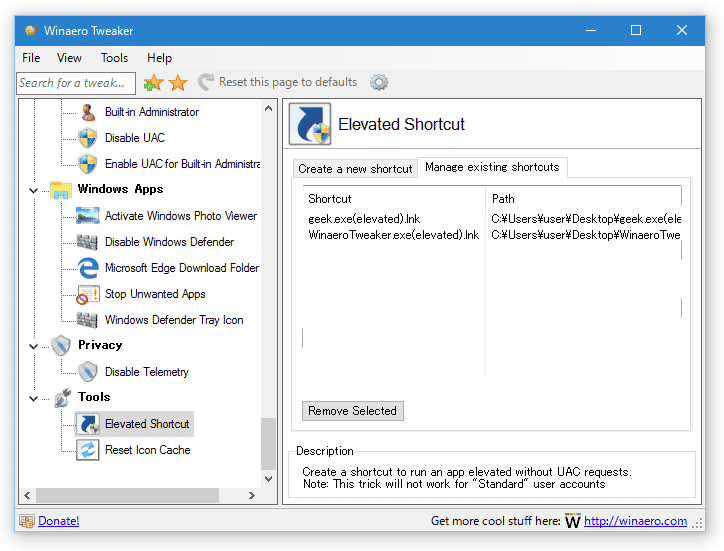Click the Remove Selected button
The height and width of the screenshot is (551, 724).
tap(353, 411)
